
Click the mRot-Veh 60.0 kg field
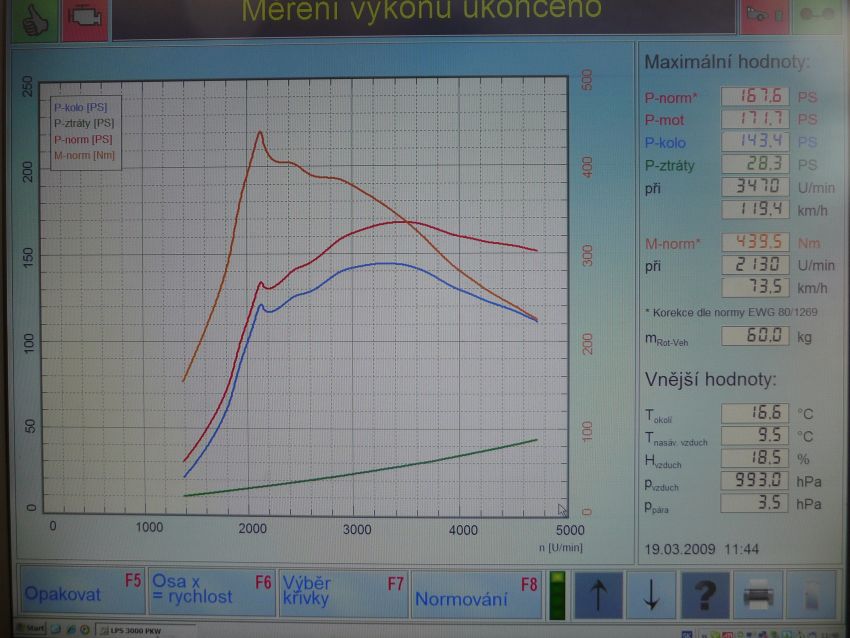point(755,336)
